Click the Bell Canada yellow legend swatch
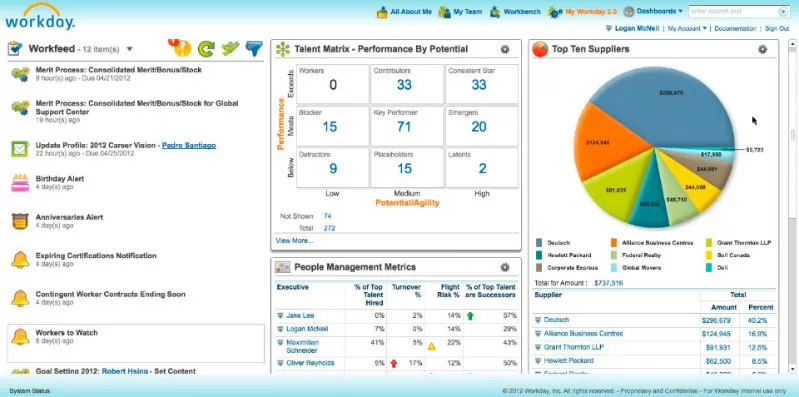 click(709, 255)
